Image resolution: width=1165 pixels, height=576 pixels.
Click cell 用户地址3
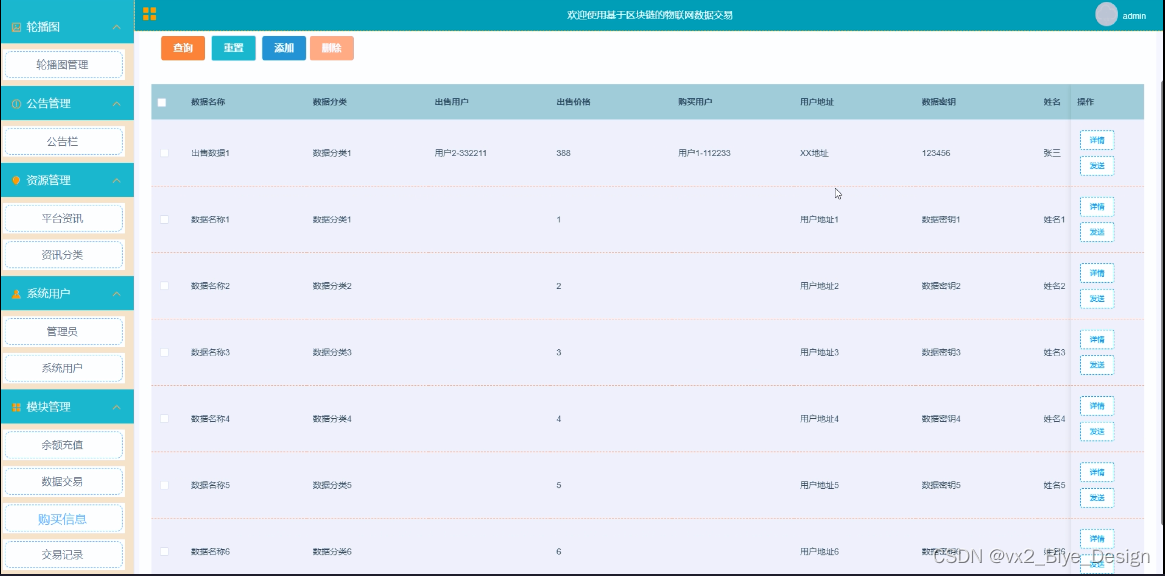click(820, 352)
